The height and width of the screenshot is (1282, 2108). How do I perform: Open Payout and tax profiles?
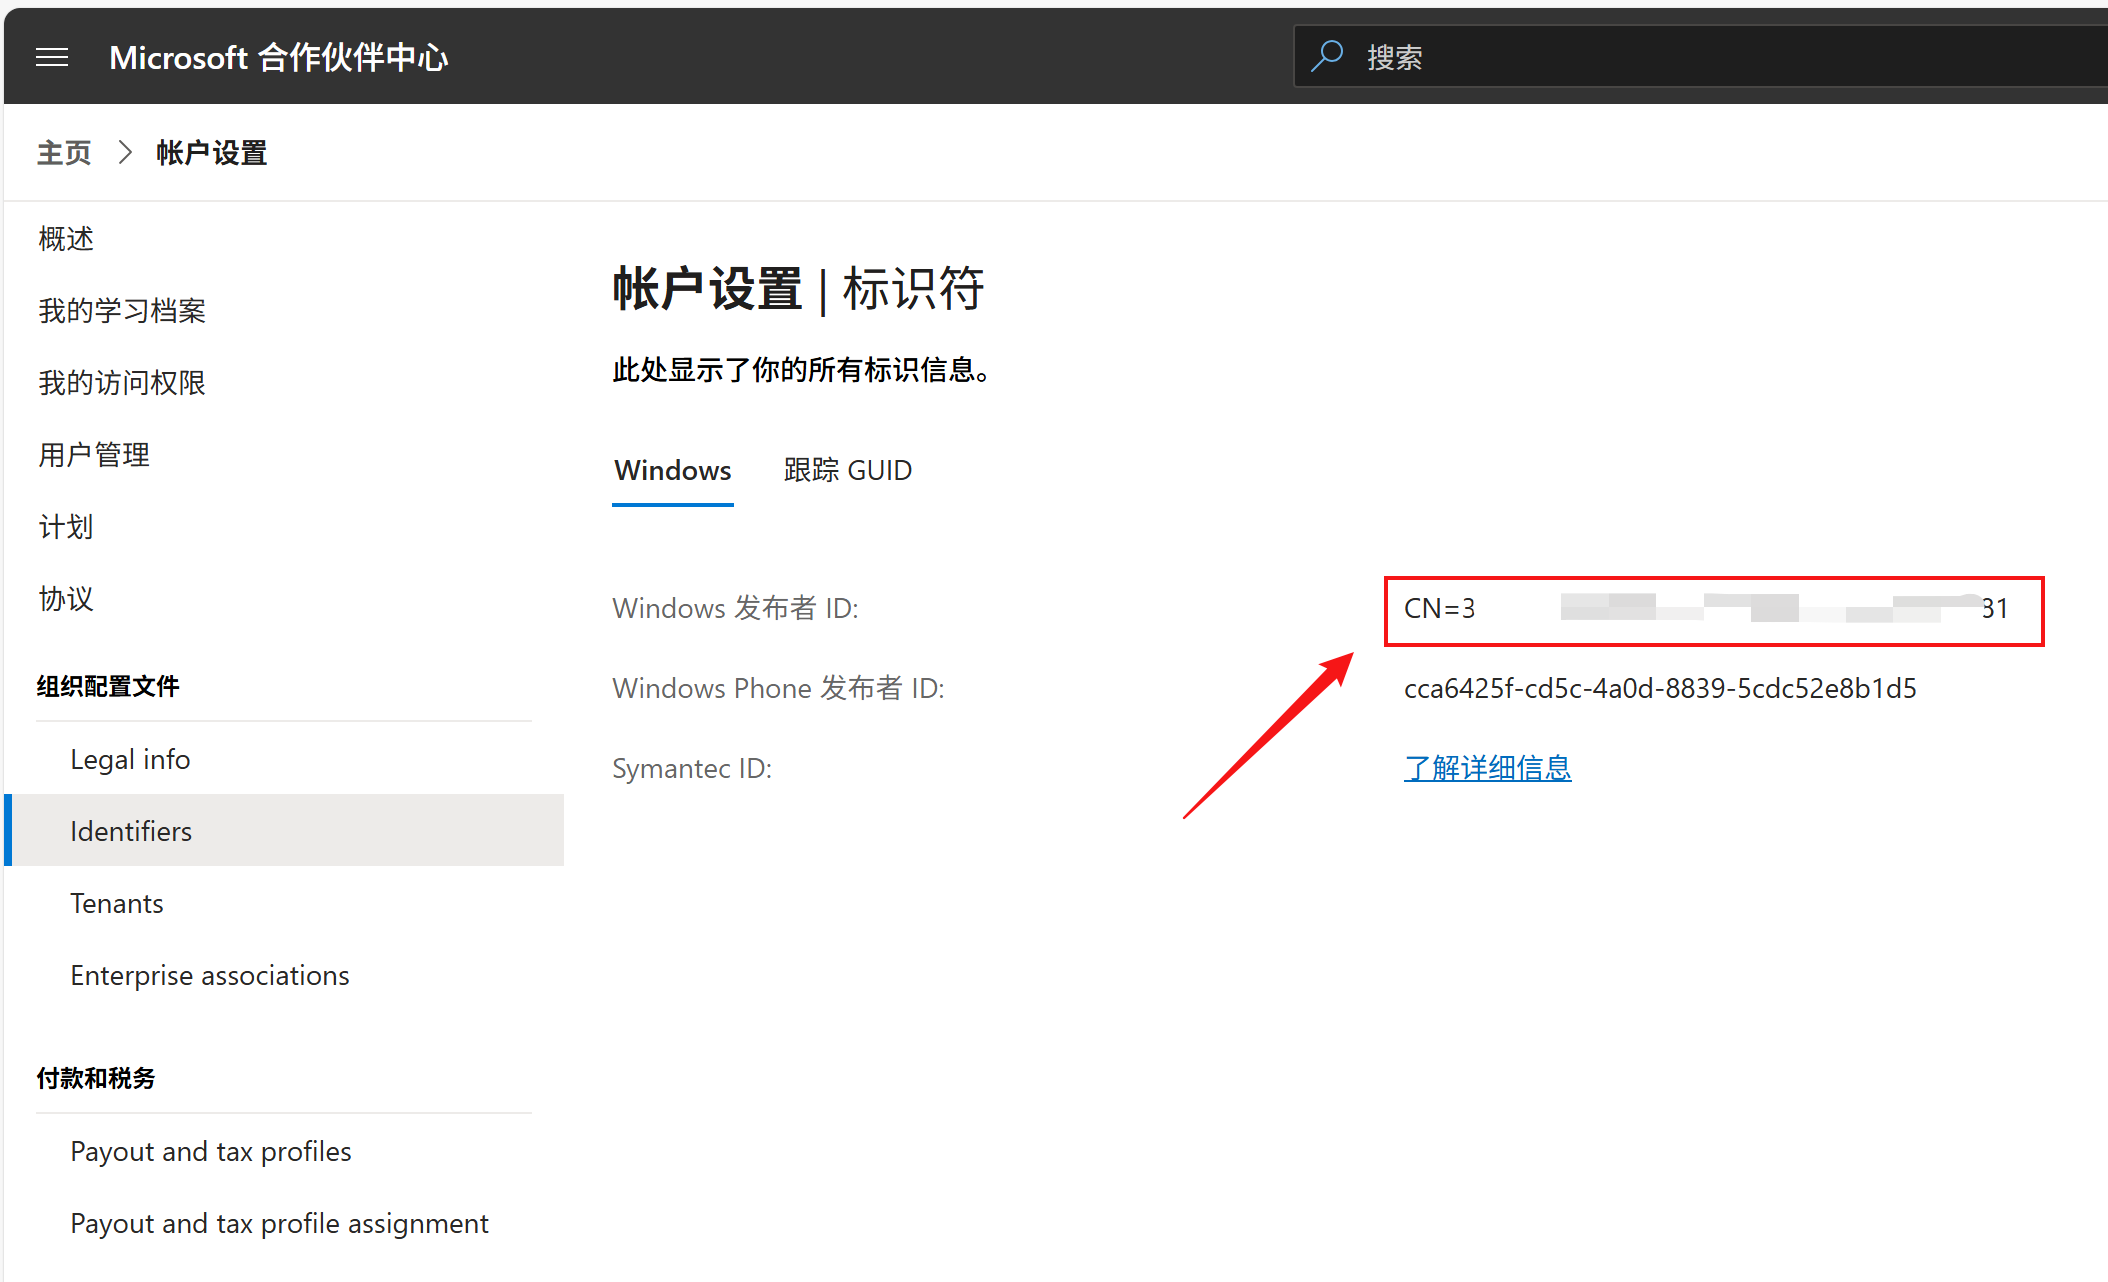(210, 1150)
